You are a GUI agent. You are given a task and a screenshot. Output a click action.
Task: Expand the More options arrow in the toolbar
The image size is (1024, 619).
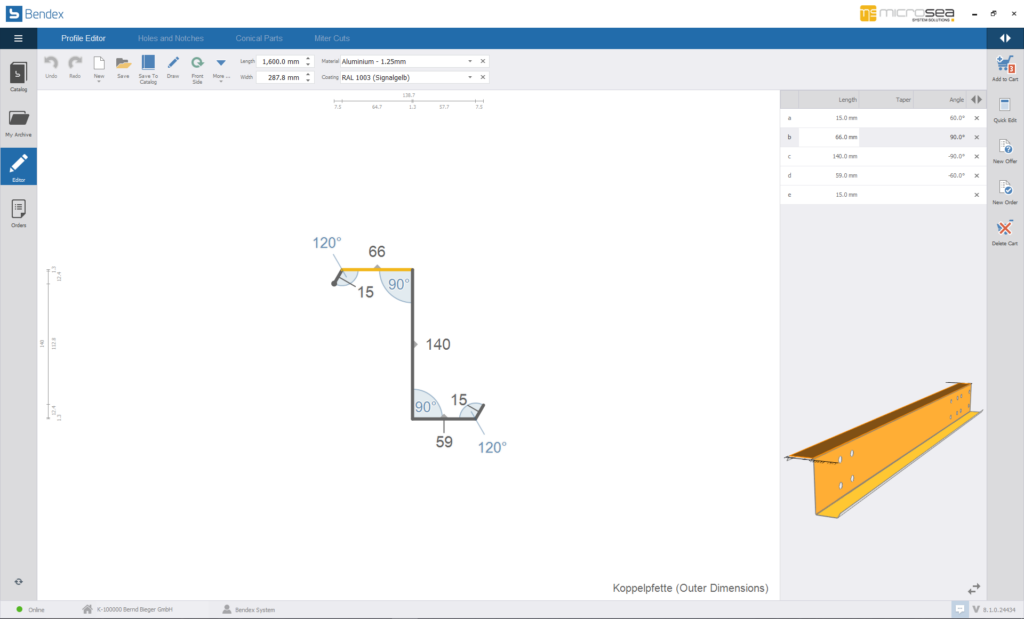[221, 61]
